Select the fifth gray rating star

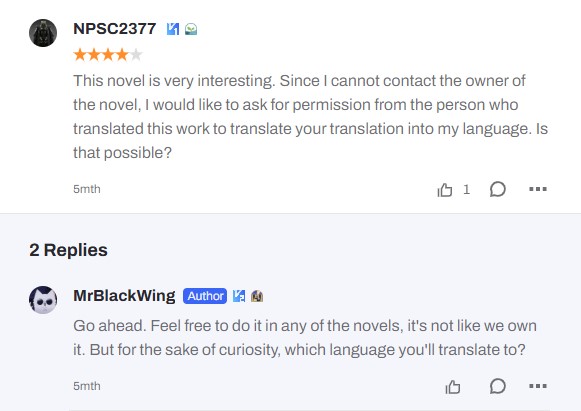136,55
